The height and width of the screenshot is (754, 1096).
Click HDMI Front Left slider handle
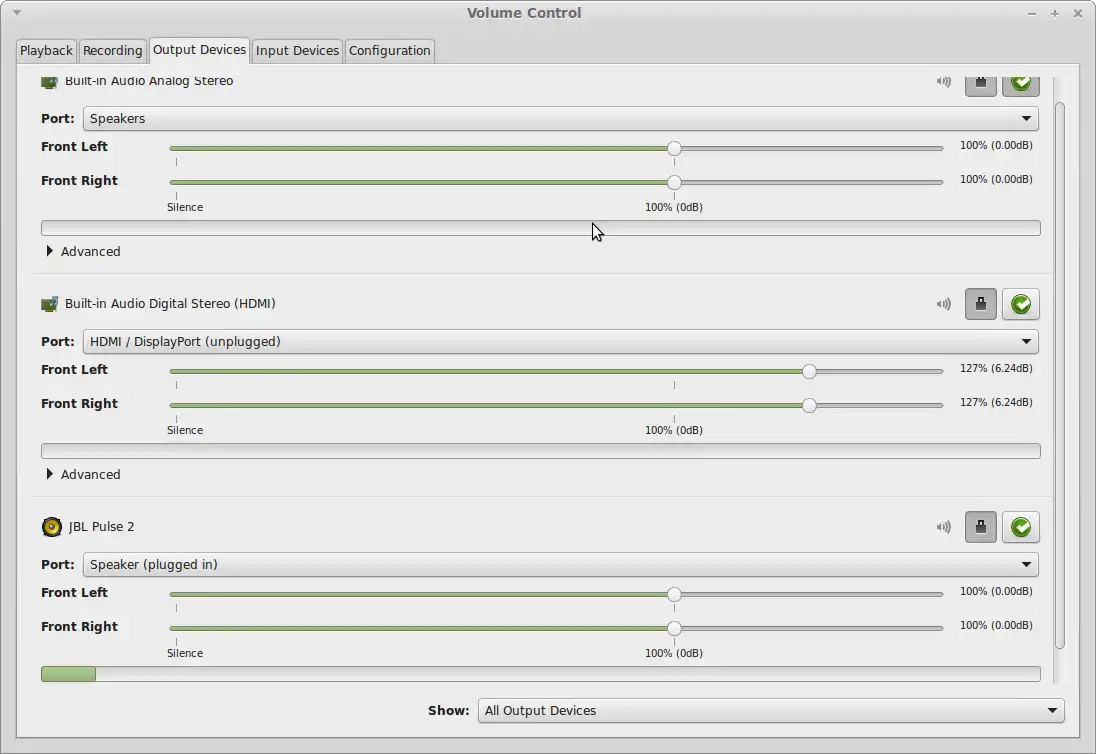[809, 371]
